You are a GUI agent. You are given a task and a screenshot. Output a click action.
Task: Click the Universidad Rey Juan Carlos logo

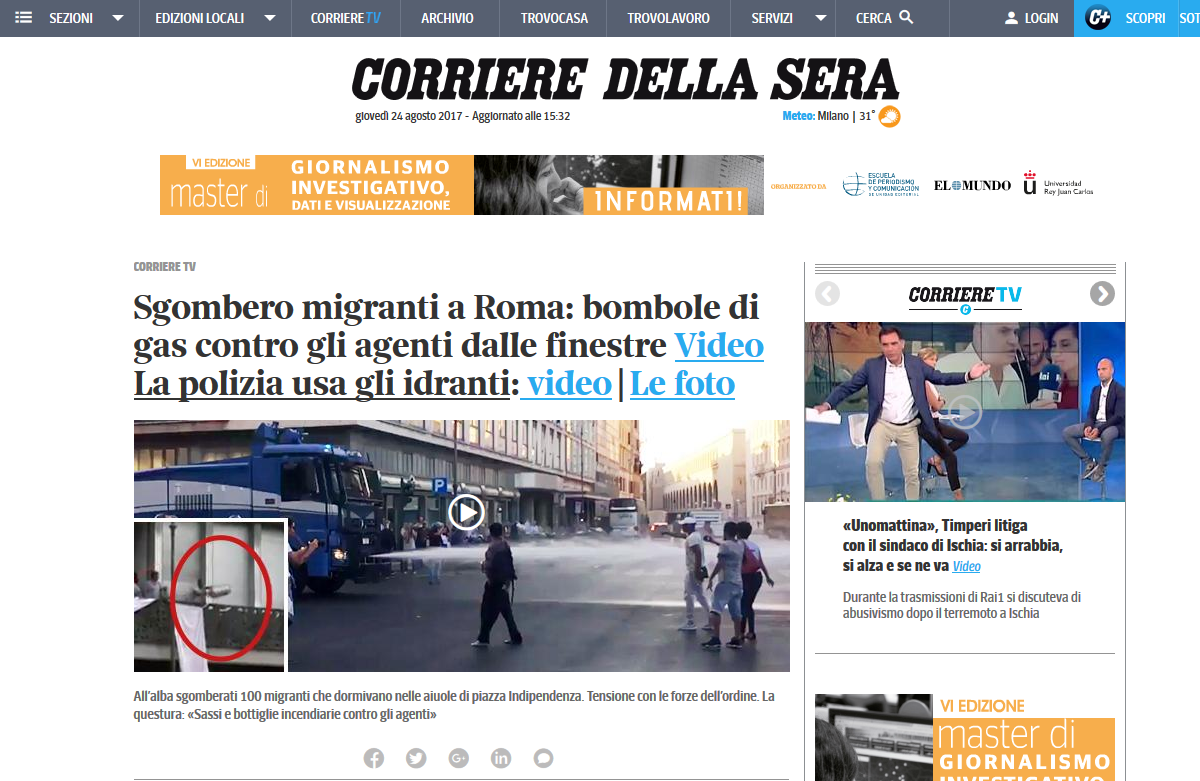point(1058,185)
